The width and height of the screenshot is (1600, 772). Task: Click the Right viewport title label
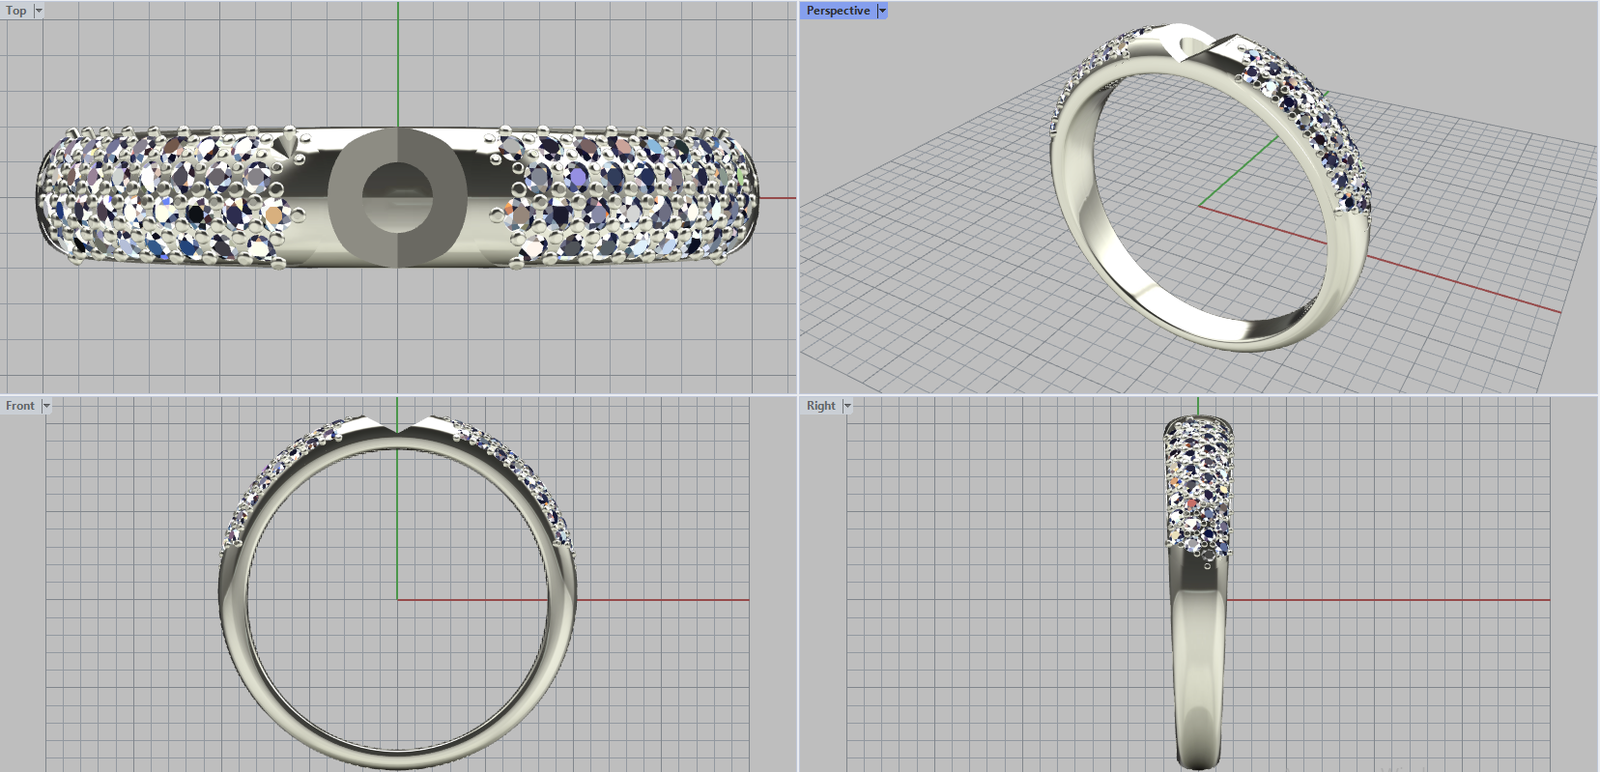click(820, 405)
